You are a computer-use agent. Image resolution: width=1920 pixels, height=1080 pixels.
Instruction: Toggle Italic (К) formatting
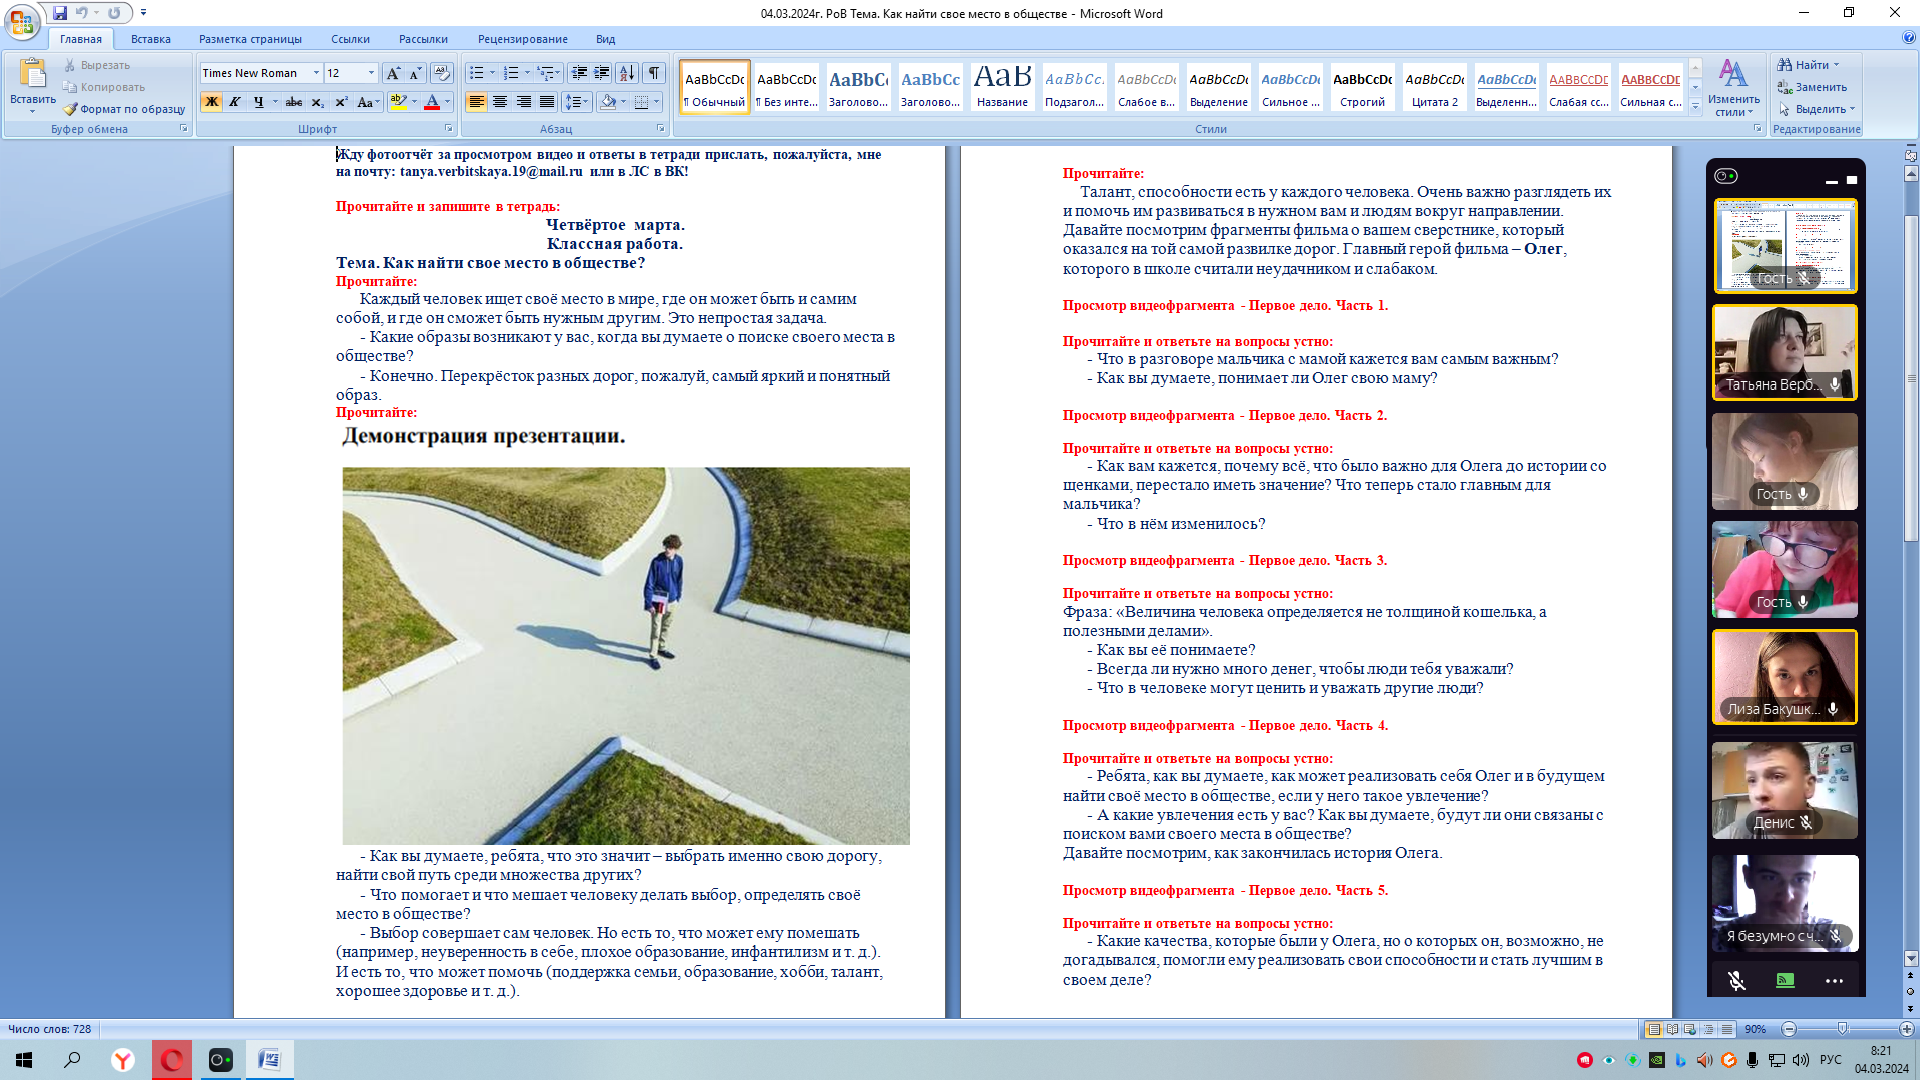click(234, 102)
